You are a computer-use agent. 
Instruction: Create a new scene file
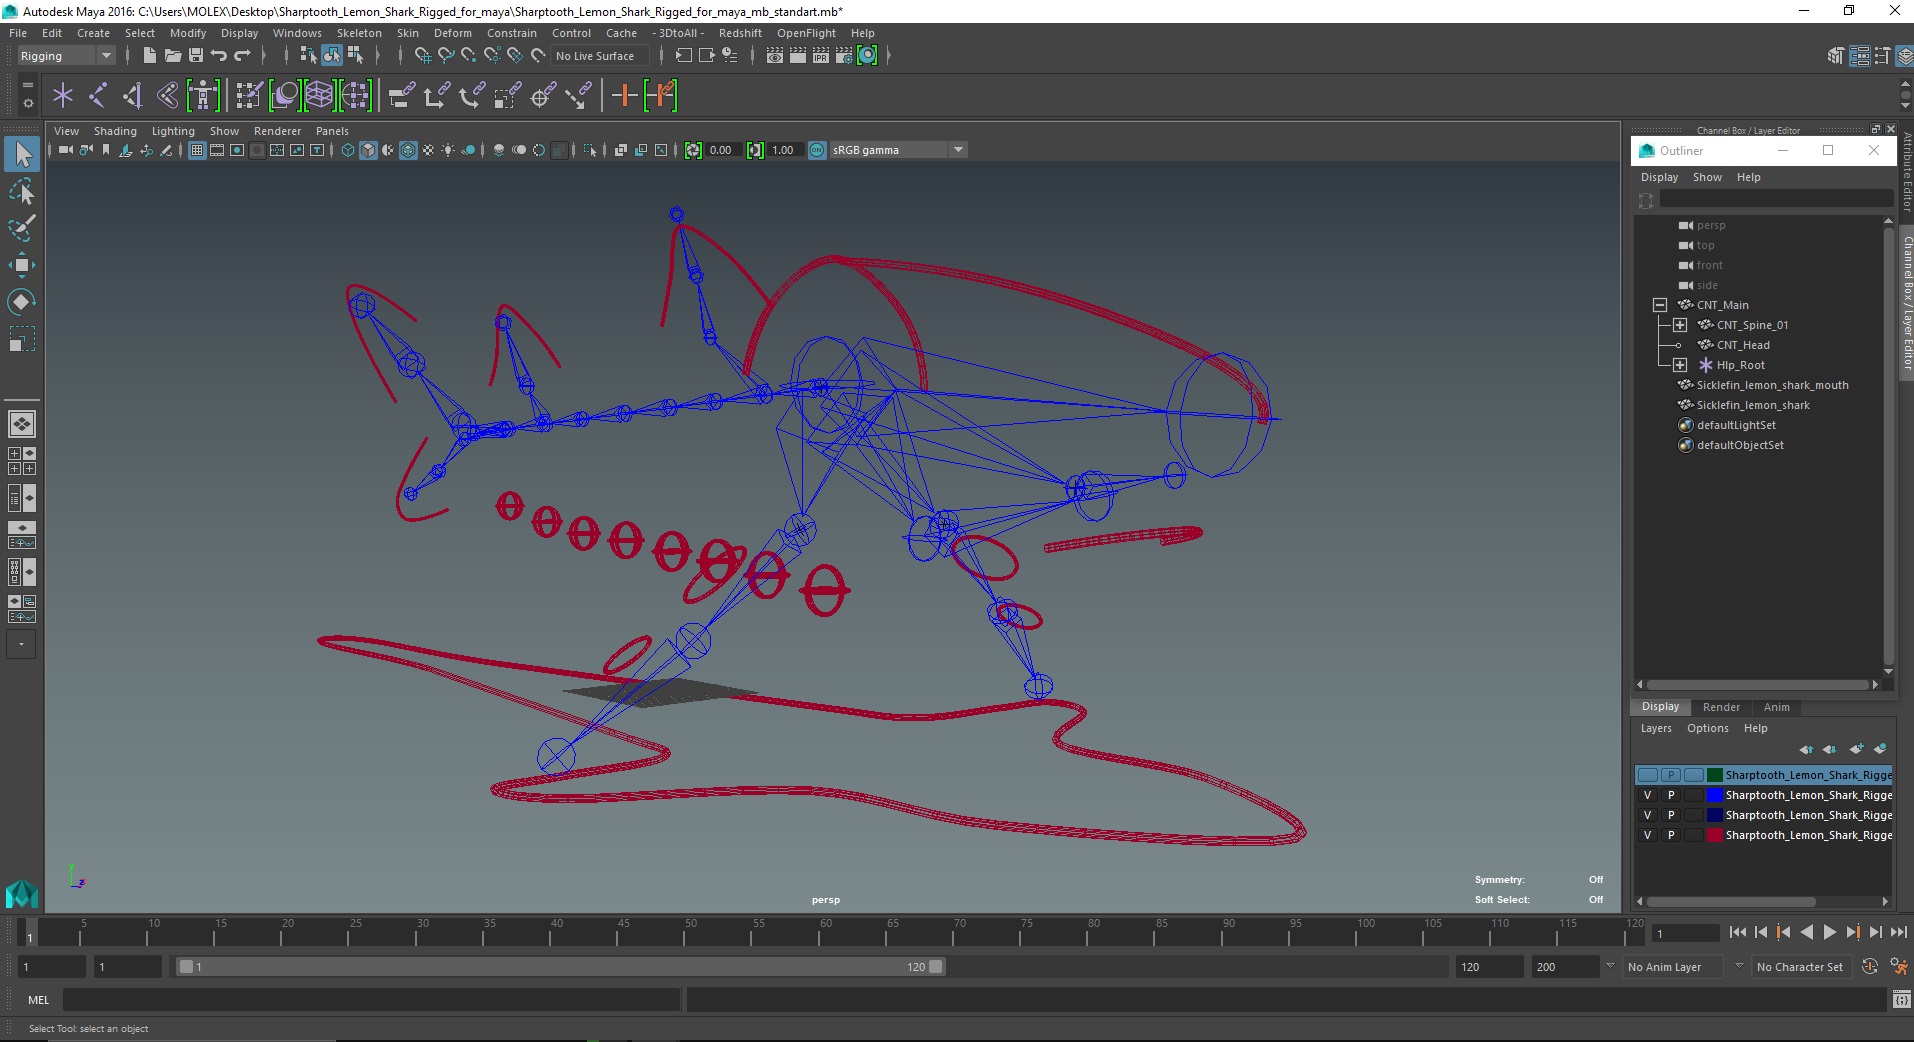[149, 56]
